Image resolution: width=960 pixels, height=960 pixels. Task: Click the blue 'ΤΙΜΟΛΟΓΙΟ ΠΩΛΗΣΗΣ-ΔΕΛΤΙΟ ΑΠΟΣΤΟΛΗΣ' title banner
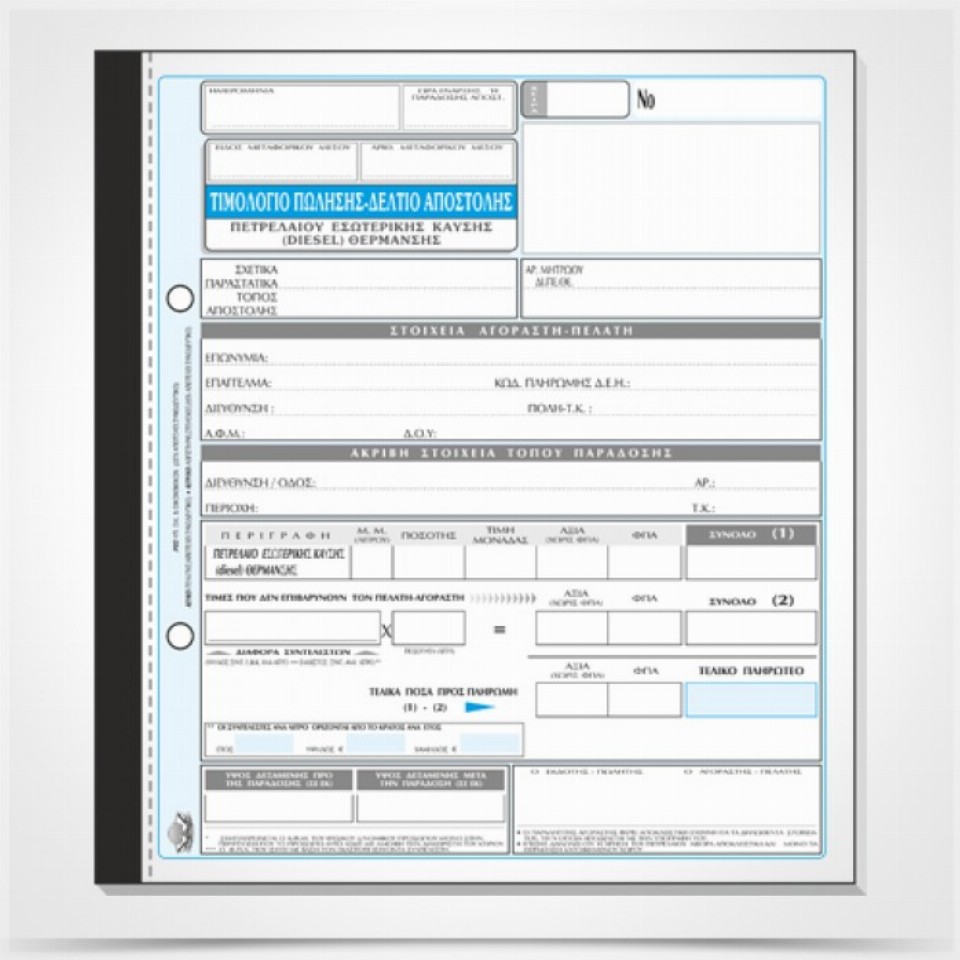point(361,202)
